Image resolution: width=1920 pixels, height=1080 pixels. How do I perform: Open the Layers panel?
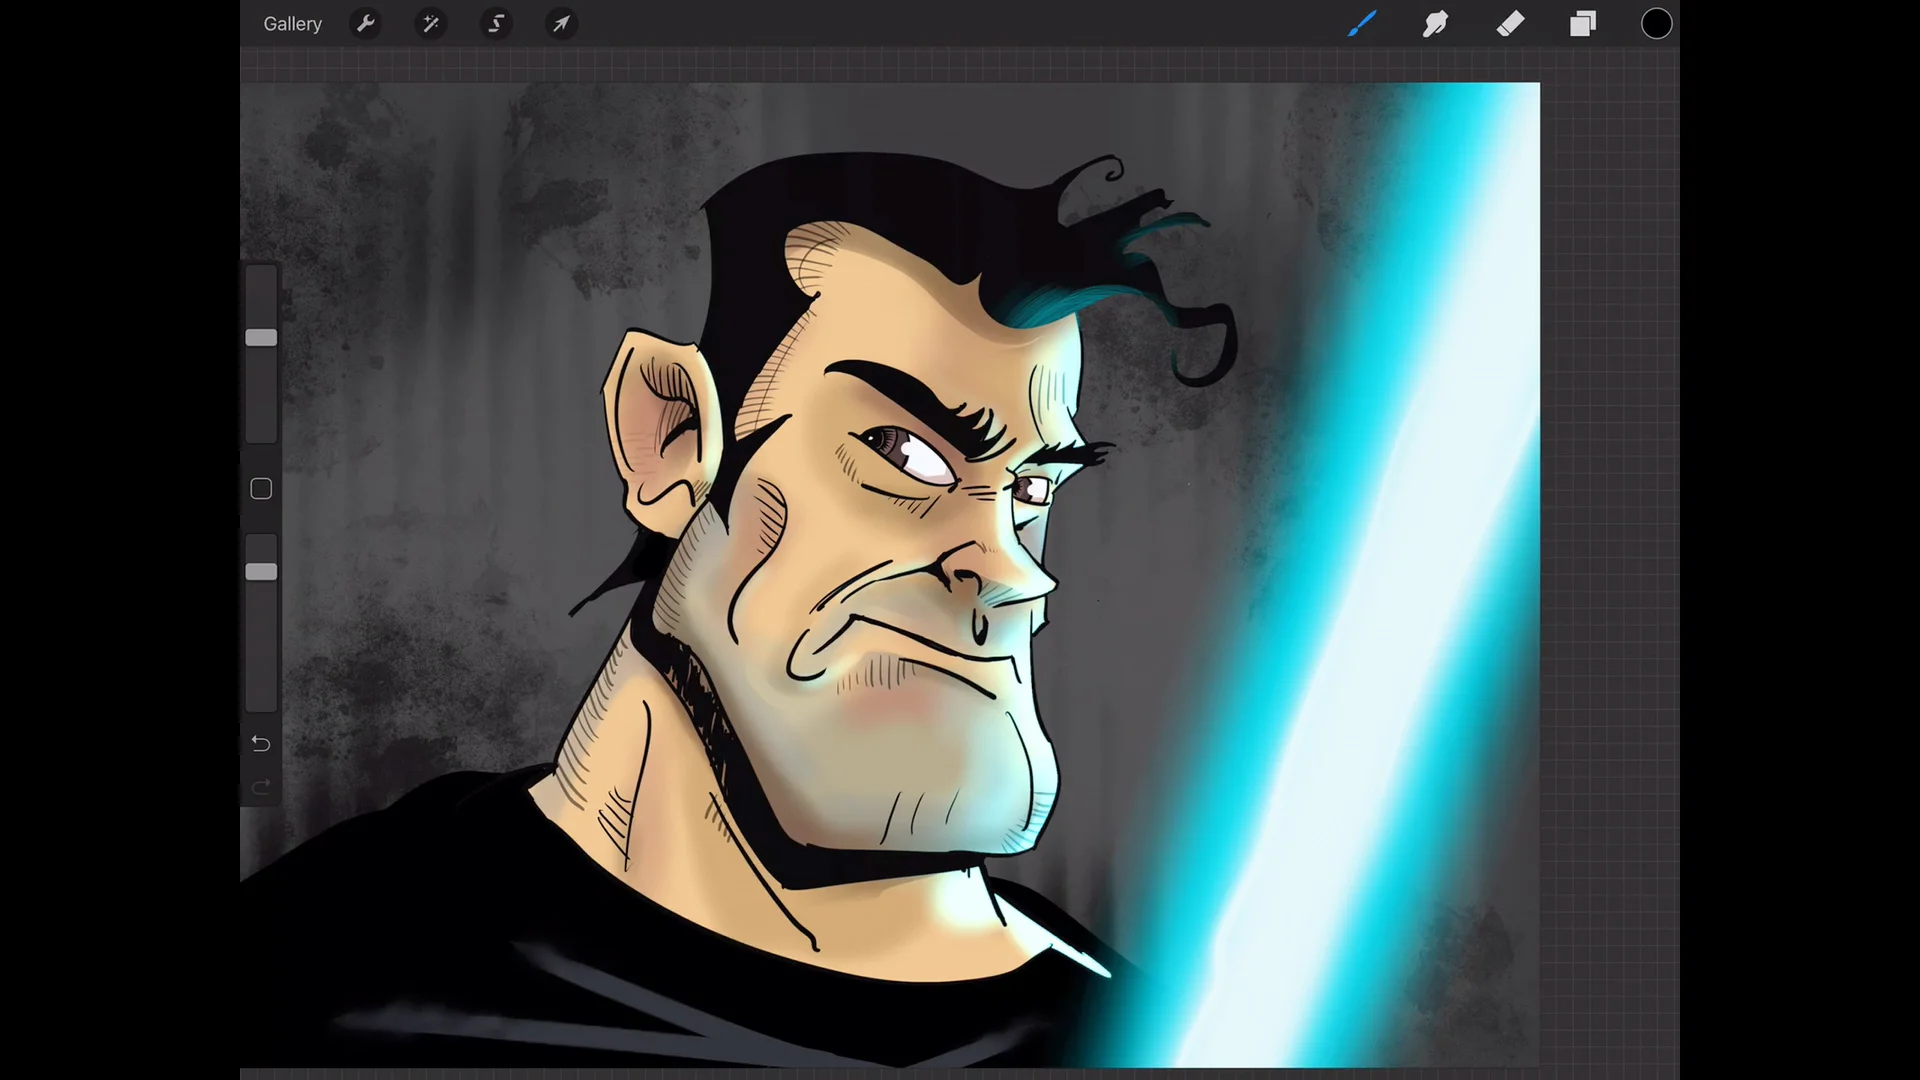coord(1583,24)
